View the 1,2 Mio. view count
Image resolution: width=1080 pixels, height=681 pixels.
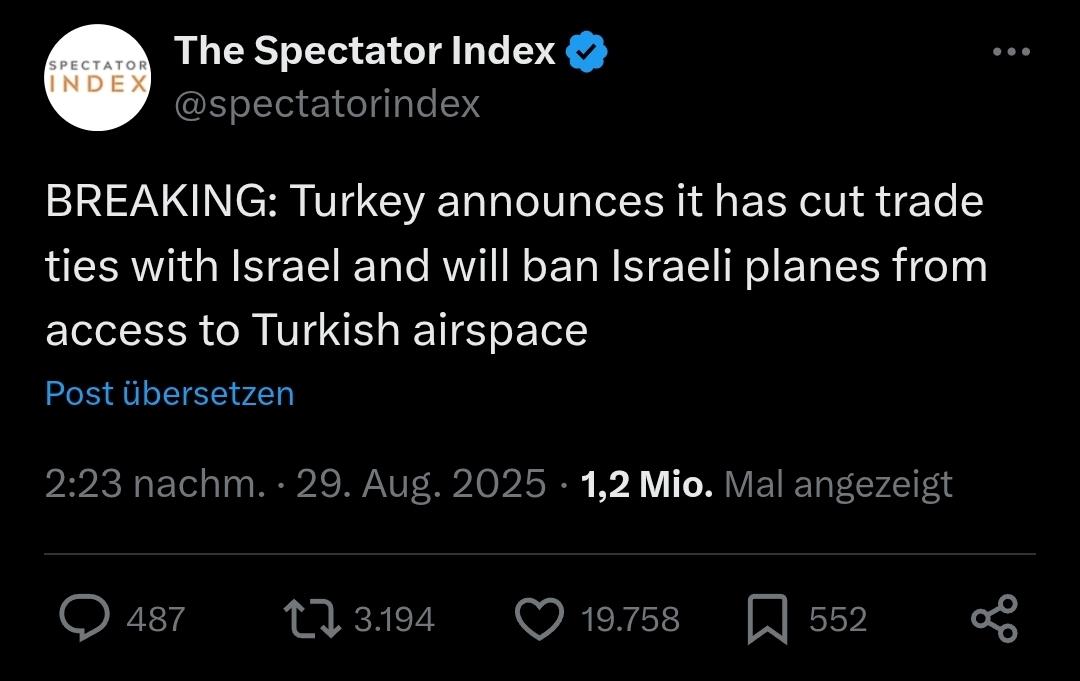point(646,484)
